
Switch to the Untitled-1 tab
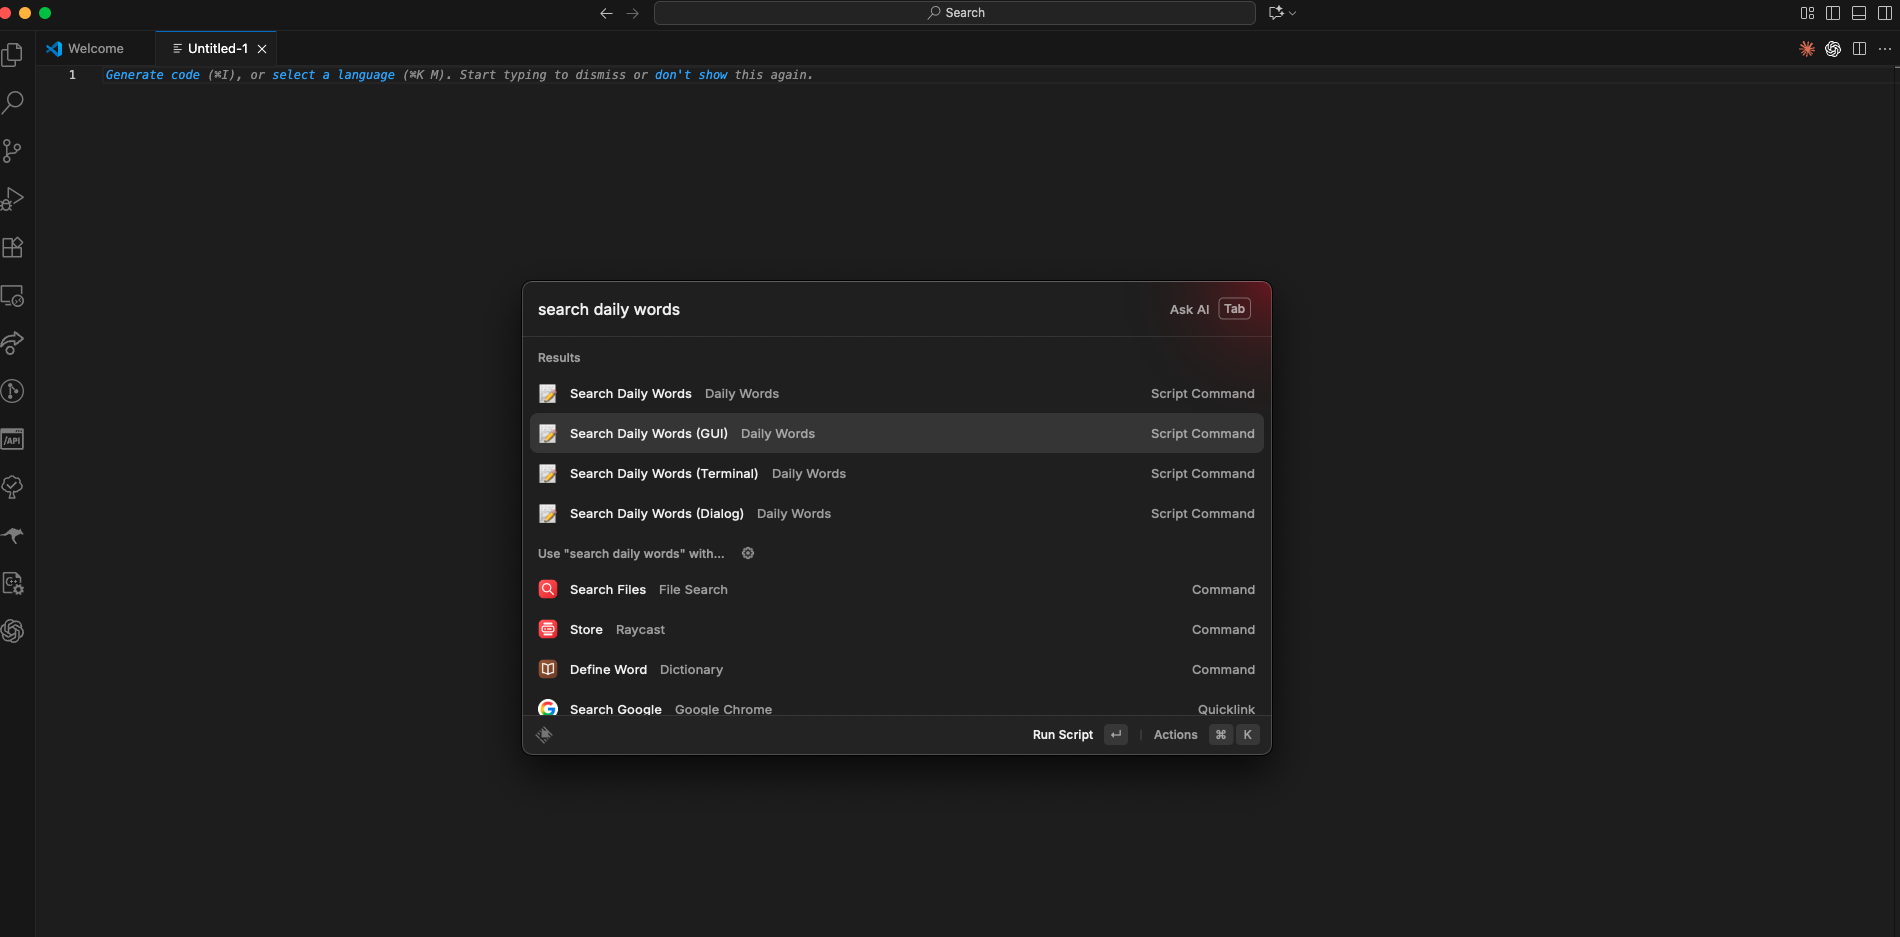(x=218, y=49)
